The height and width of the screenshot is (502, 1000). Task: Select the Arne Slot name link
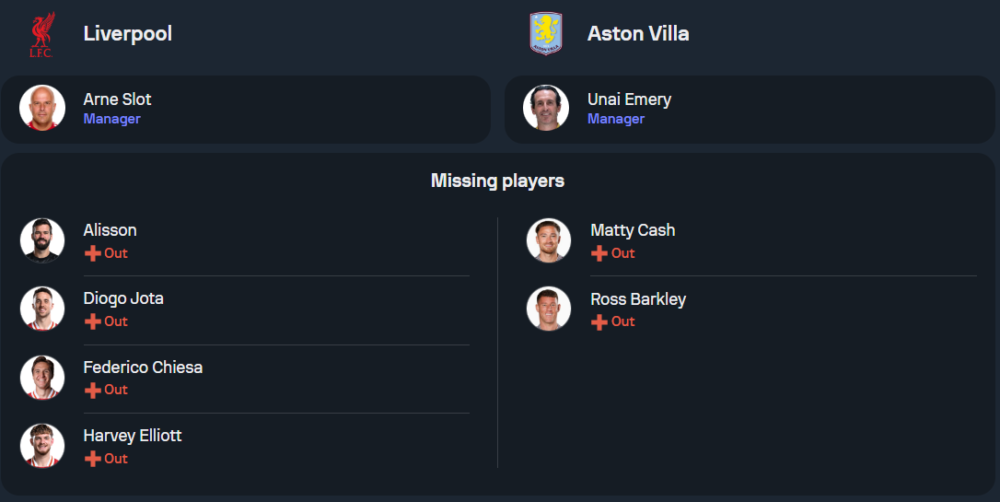point(117,99)
